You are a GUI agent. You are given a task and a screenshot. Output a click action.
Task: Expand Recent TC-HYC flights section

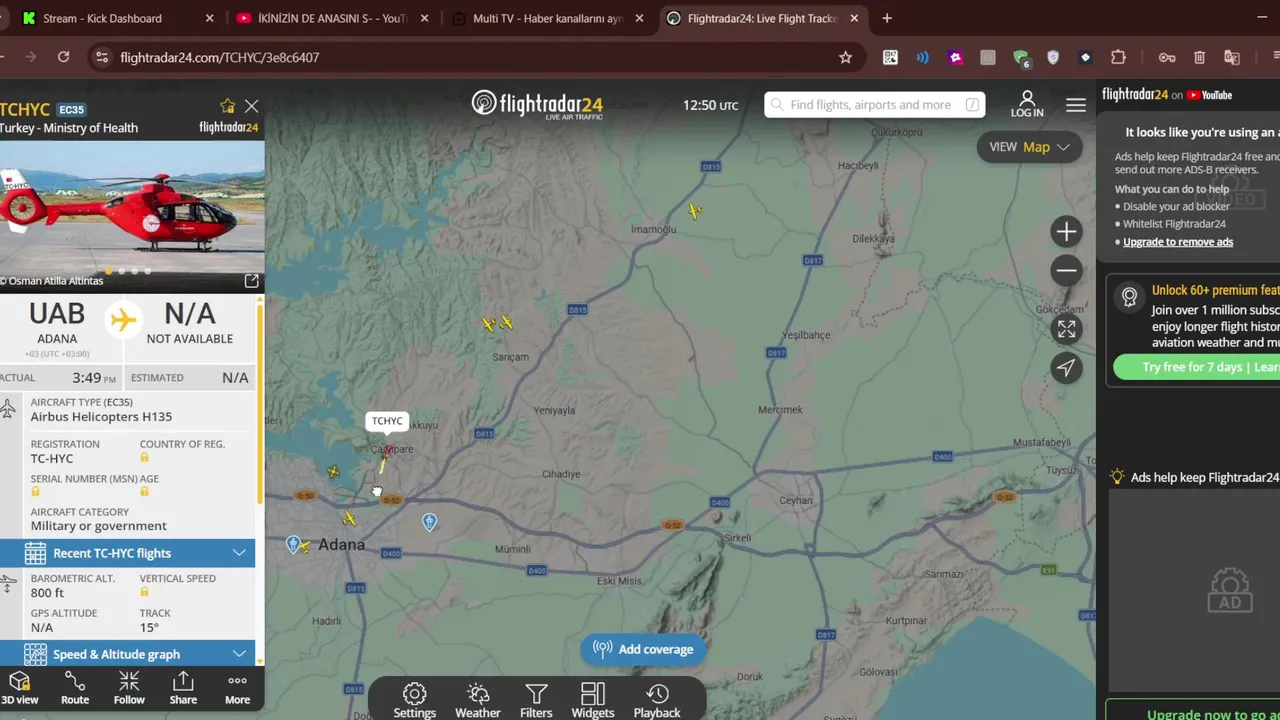point(127,553)
